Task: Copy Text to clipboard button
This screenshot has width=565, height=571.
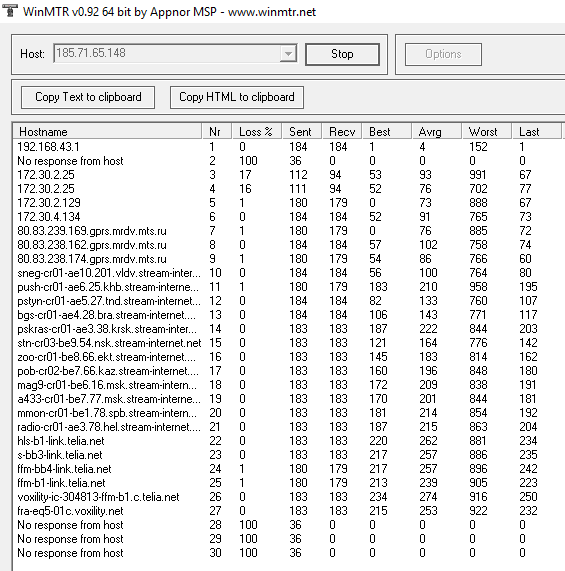Action: coord(88,97)
